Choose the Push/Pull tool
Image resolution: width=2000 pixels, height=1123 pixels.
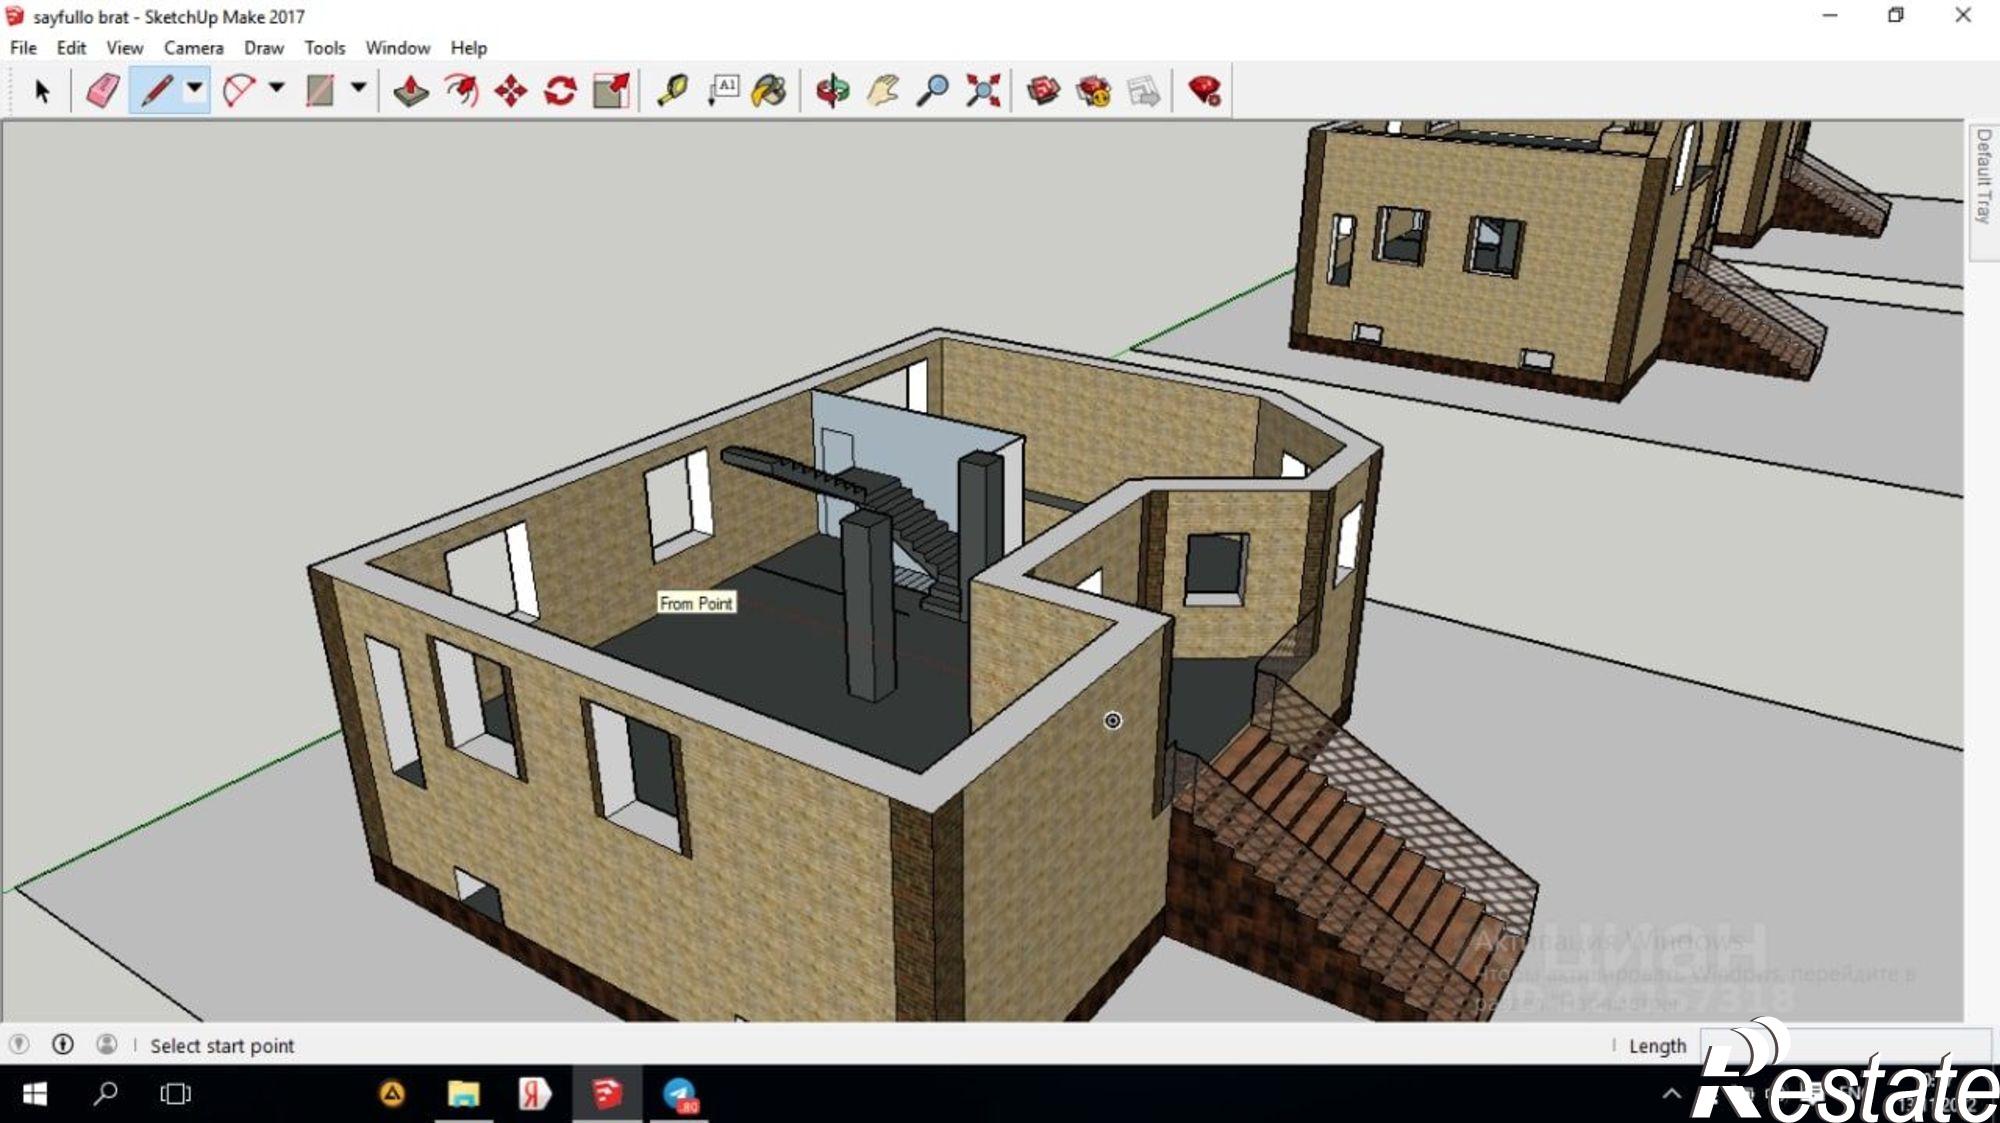click(411, 91)
